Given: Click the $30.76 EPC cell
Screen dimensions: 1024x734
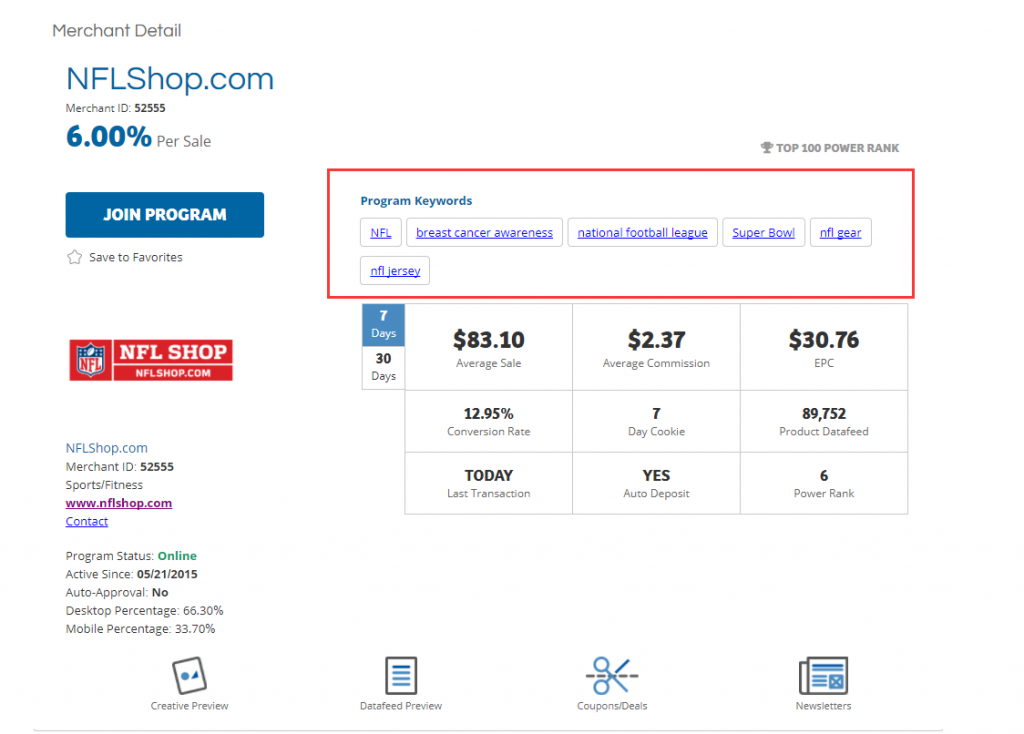Looking at the screenshot, I should coord(824,347).
